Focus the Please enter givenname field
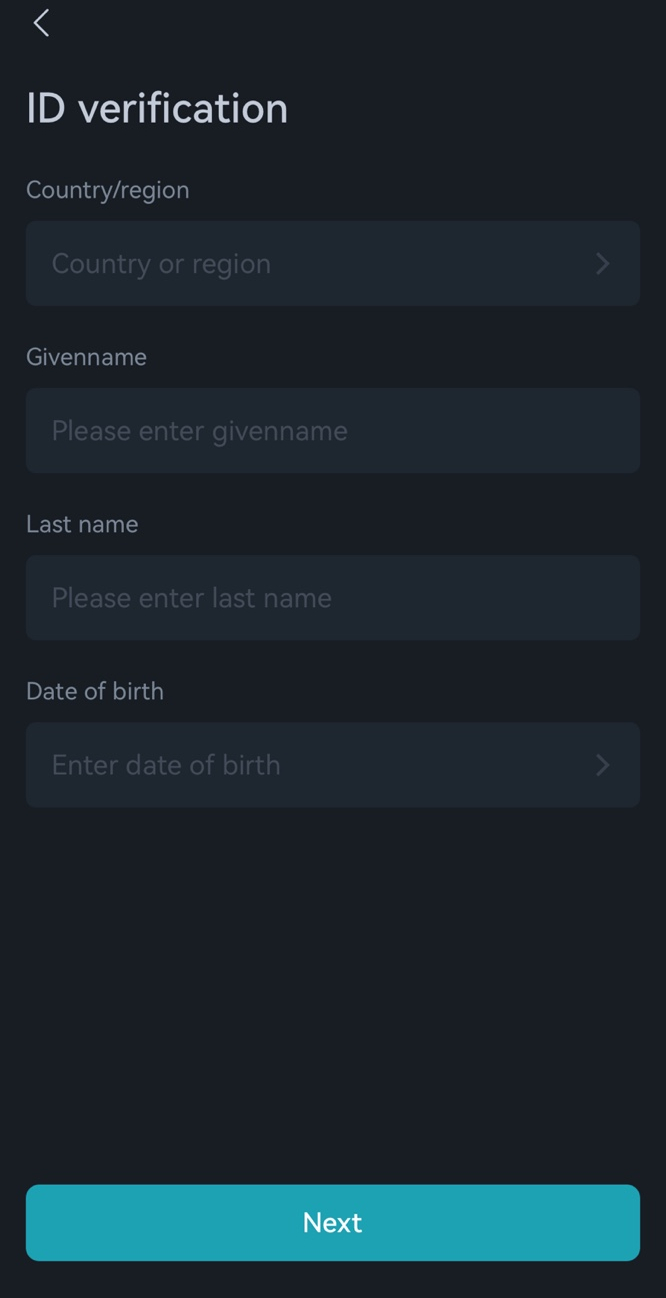The image size is (666, 1298). coord(333,430)
